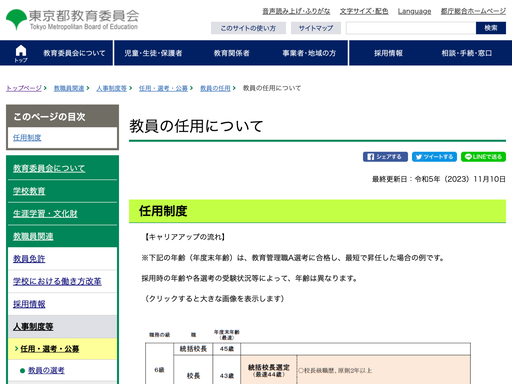Image resolution: width=512 pixels, height=384 pixels.
Task: Go to 任用・選考・公募 in the breadcrumb
Action: 163,88
